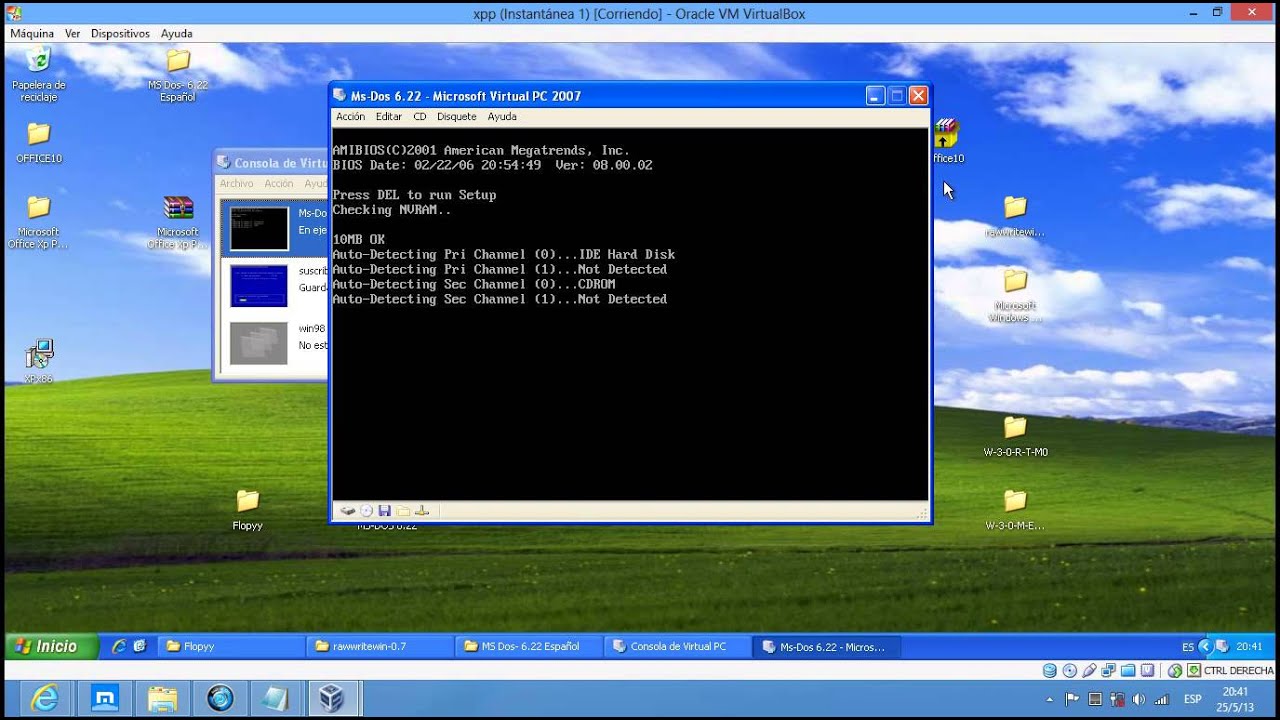Show hidden Windows 8 tray icons

(x=1049, y=699)
